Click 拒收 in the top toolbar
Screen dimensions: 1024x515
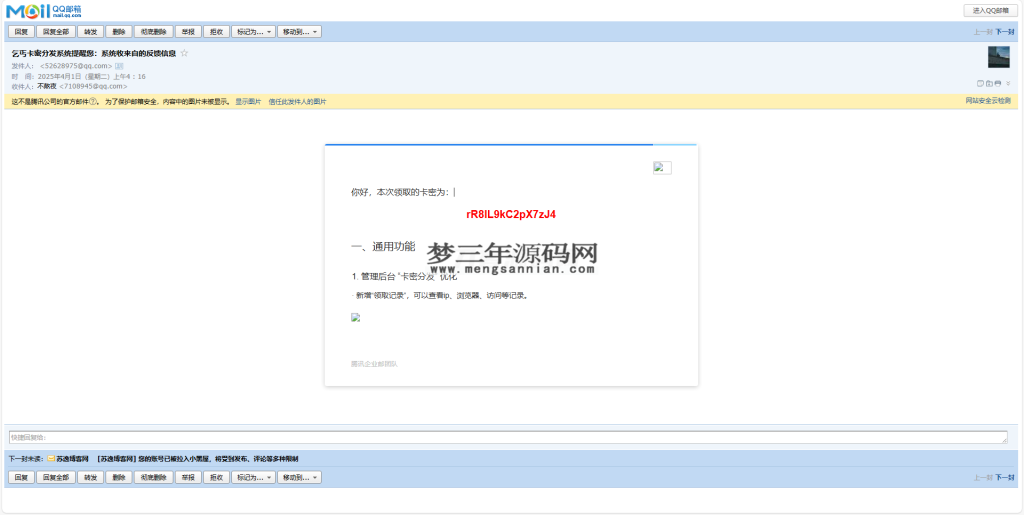click(x=216, y=31)
